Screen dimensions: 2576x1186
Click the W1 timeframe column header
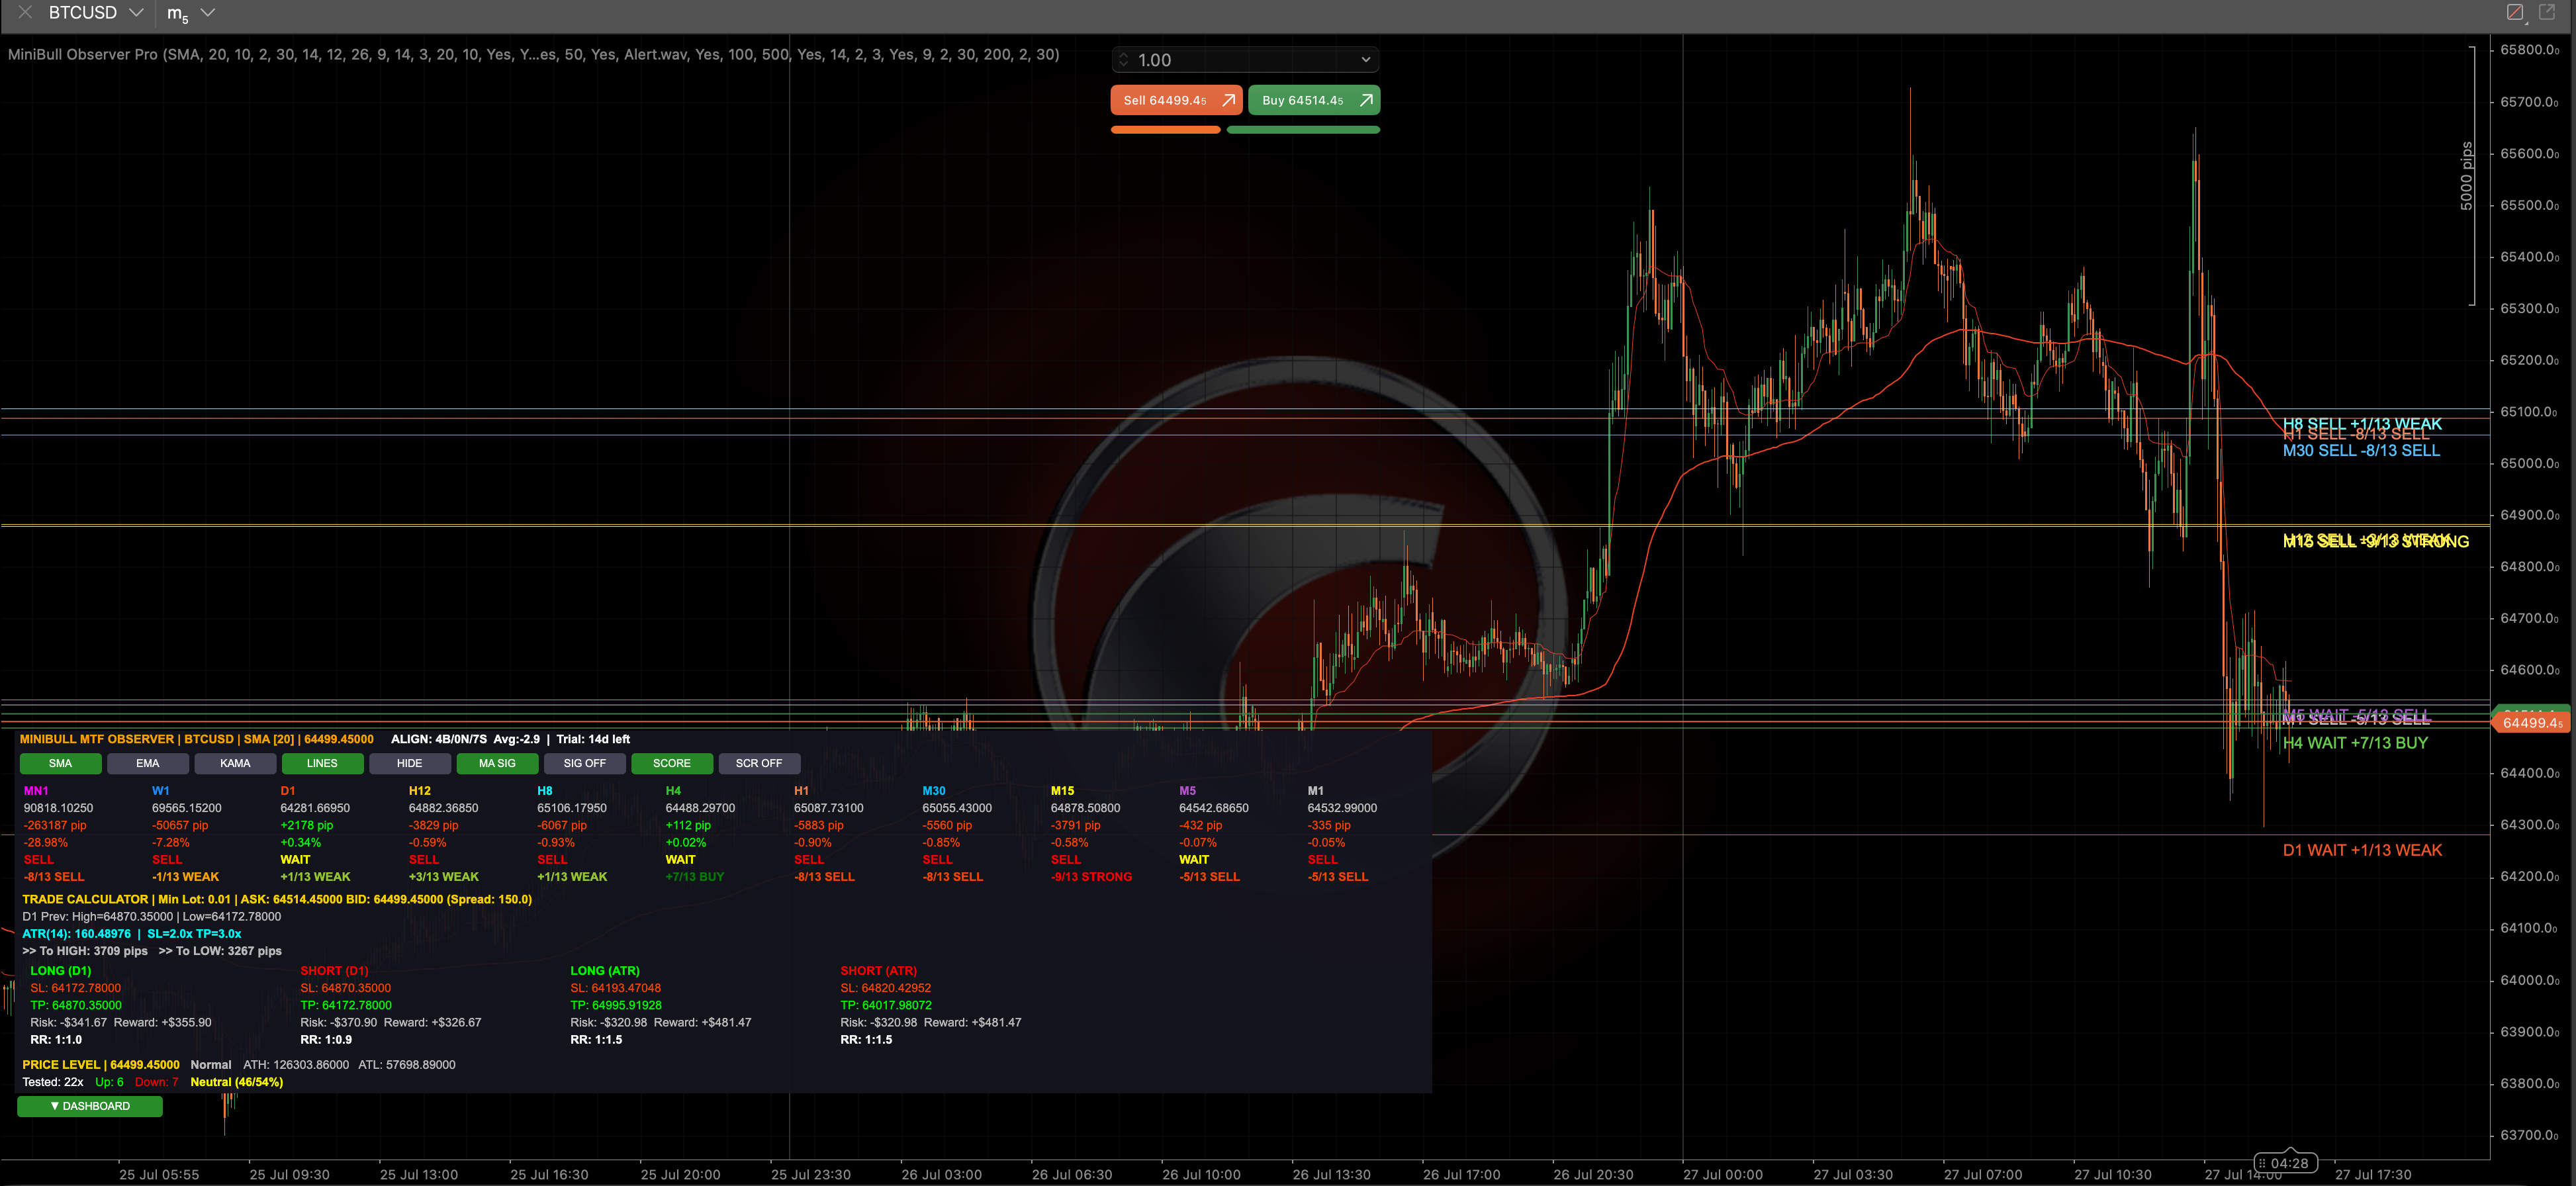161,791
